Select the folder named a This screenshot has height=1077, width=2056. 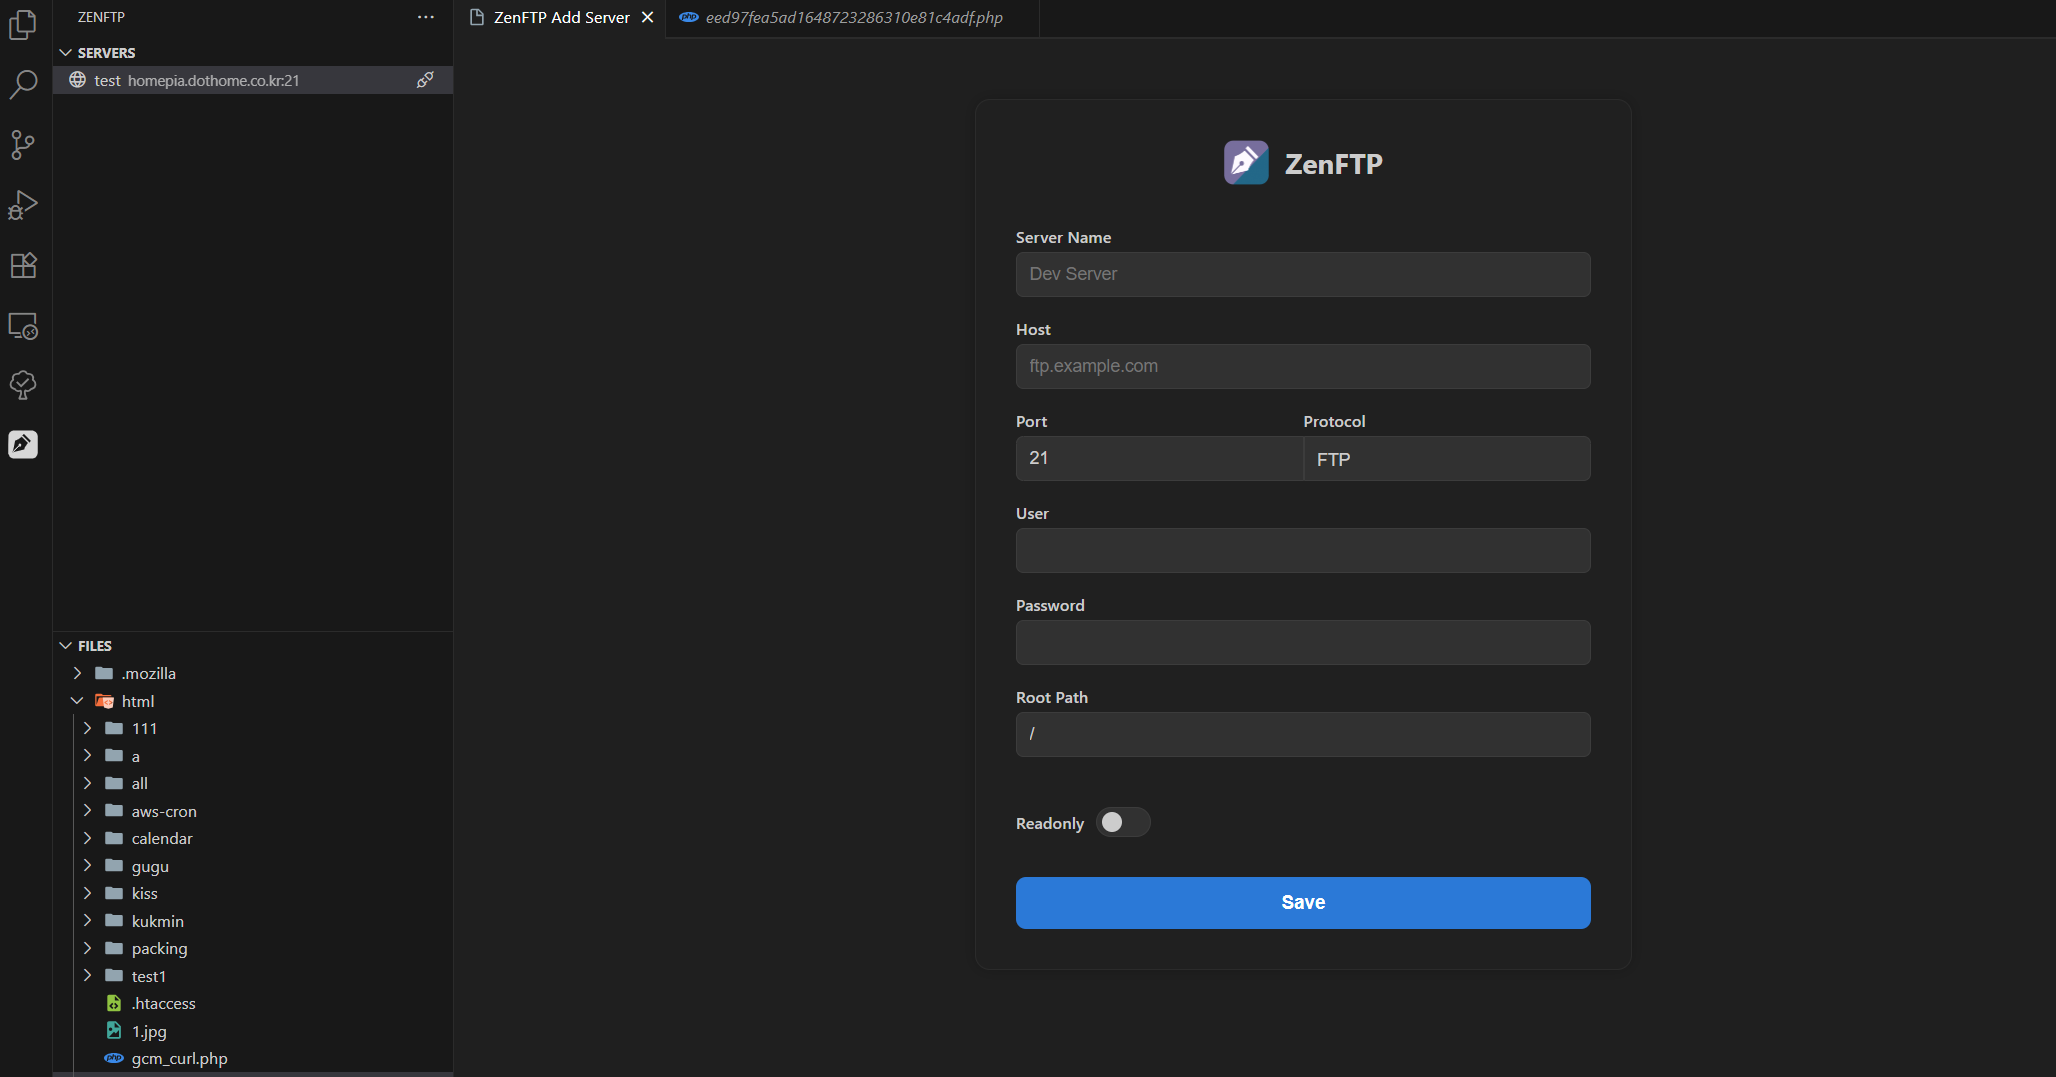253,756
